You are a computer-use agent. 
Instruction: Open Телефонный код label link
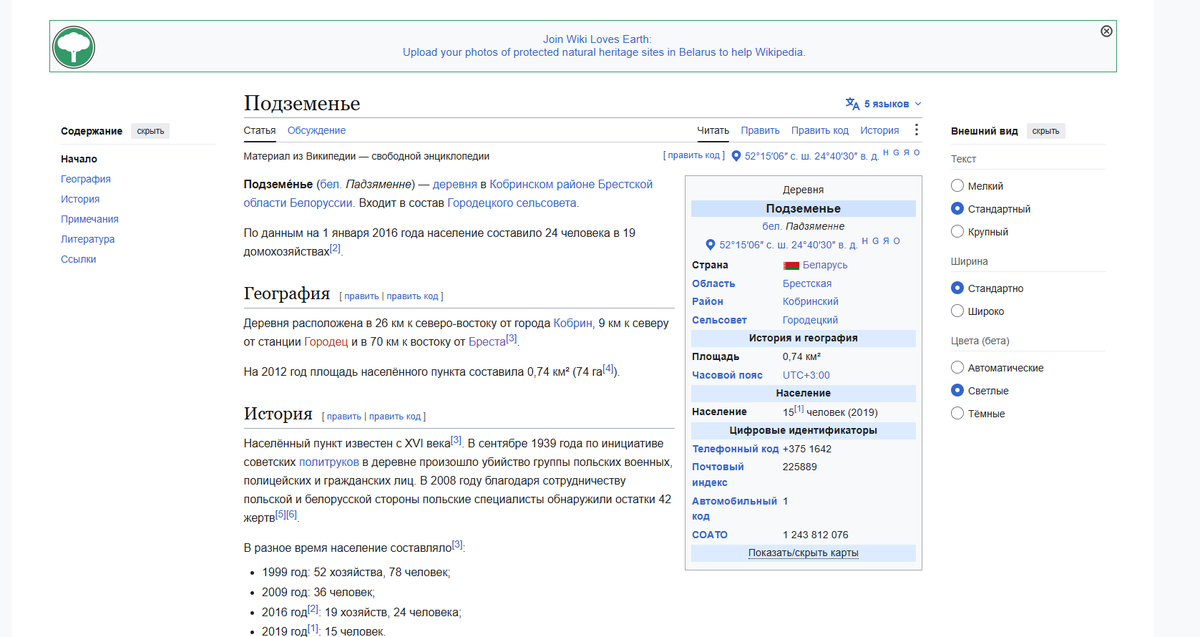pyautogui.click(x=735, y=449)
